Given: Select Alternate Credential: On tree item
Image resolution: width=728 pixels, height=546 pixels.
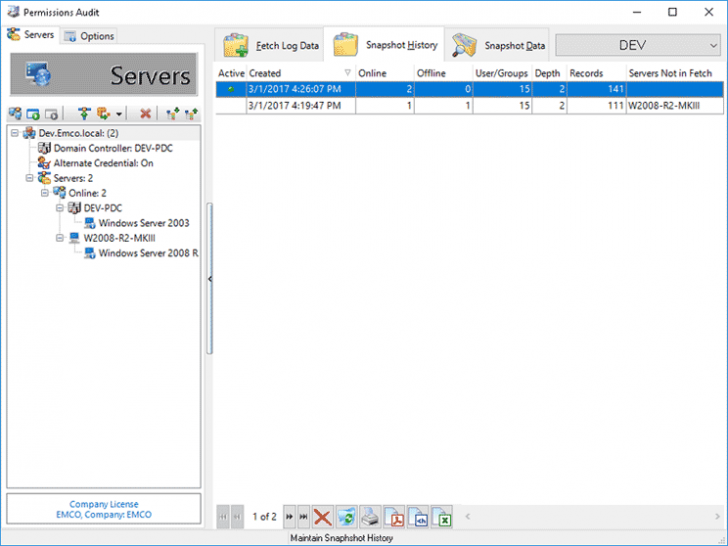Looking at the screenshot, I should [x=103, y=163].
